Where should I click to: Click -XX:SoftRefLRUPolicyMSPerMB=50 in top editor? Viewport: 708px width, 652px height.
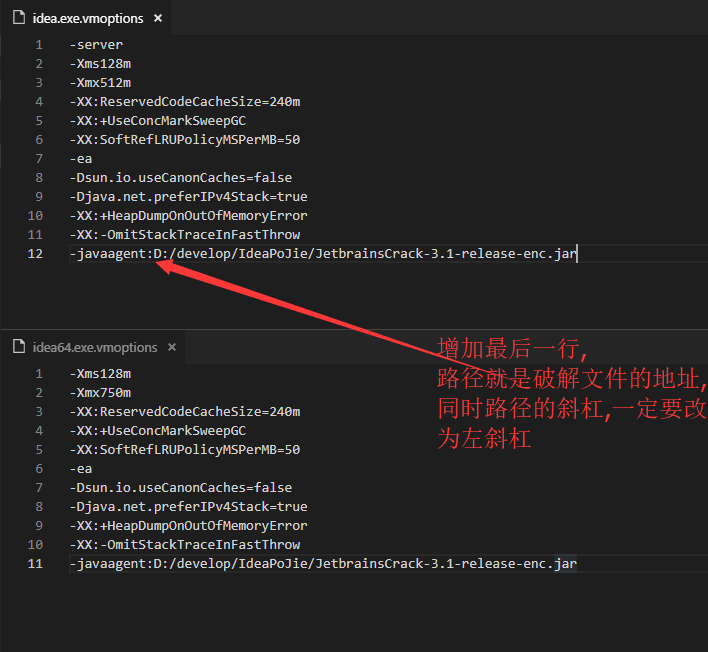[x=185, y=140]
